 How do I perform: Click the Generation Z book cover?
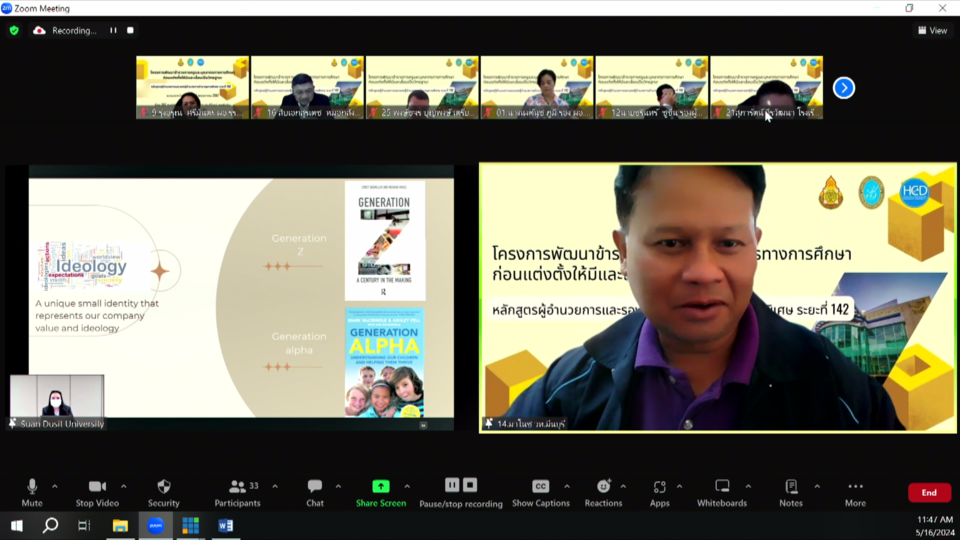[384, 241]
